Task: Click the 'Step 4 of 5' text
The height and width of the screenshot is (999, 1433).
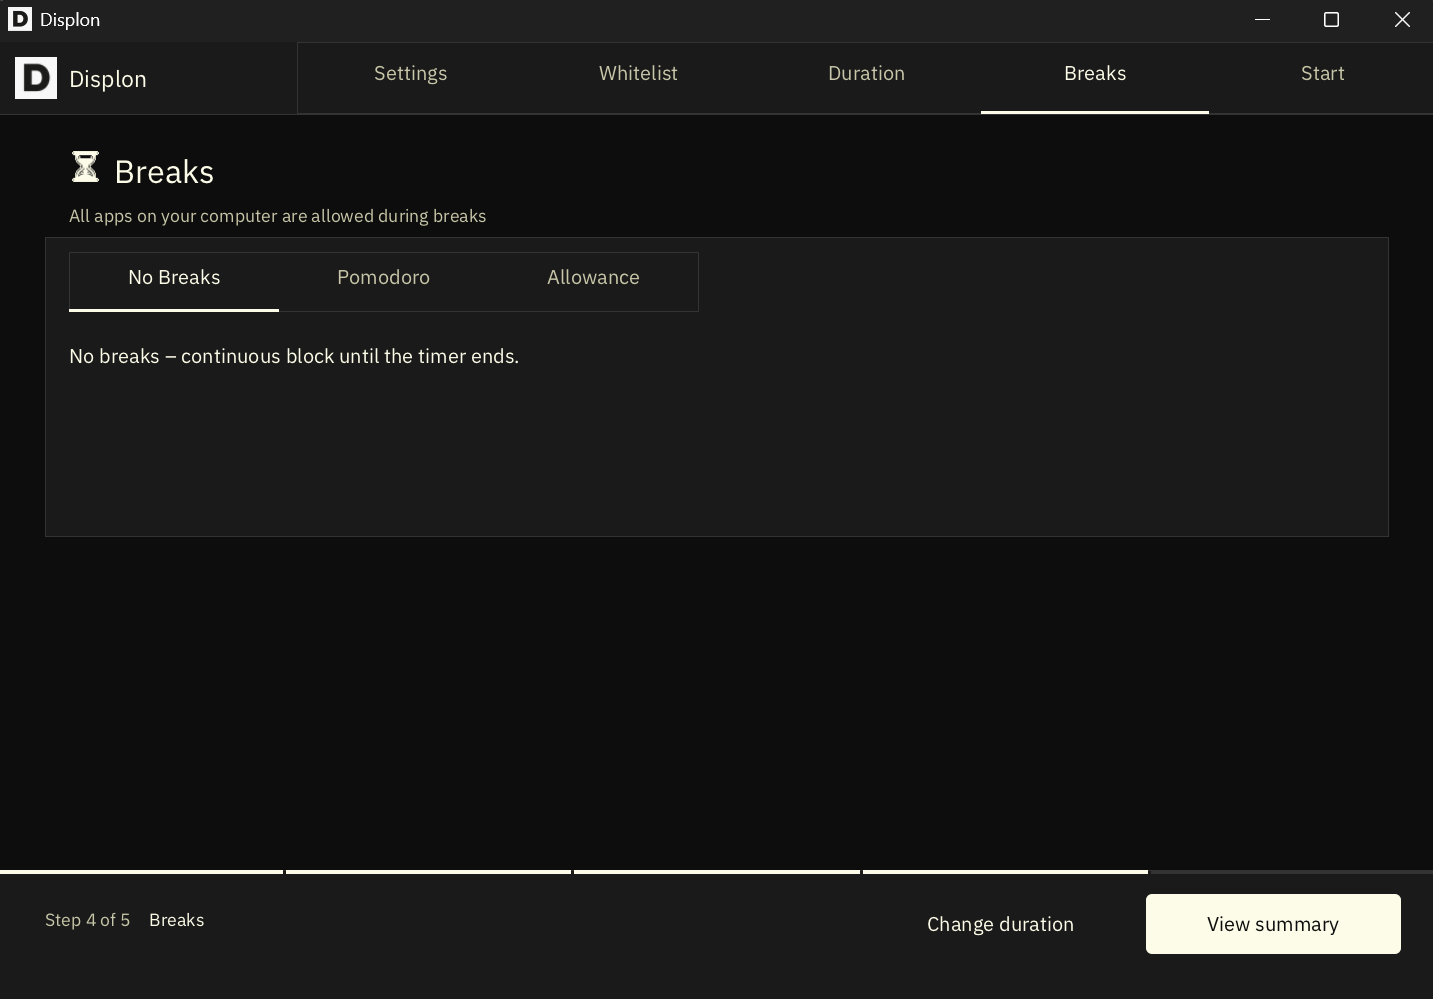Action: [x=88, y=920]
